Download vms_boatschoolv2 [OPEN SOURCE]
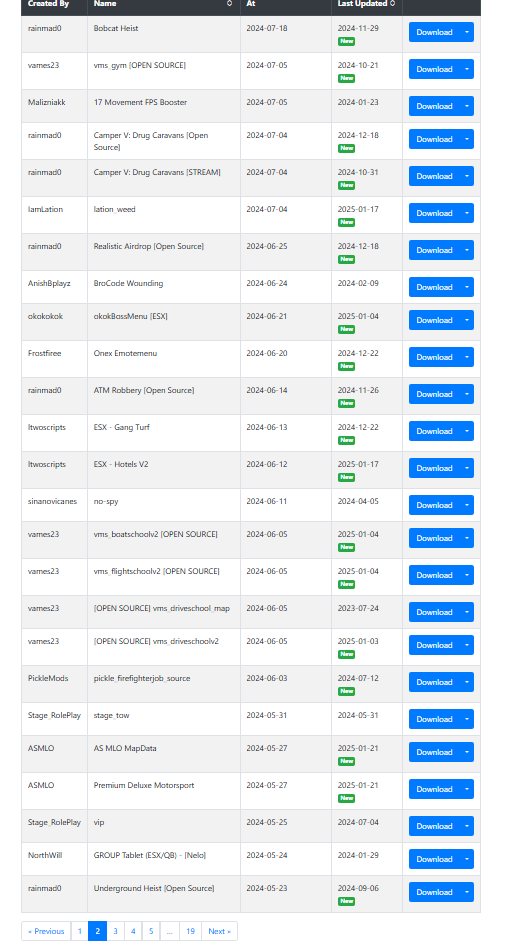Viewport: 506px width, 946px height. [x=434, y=538]
